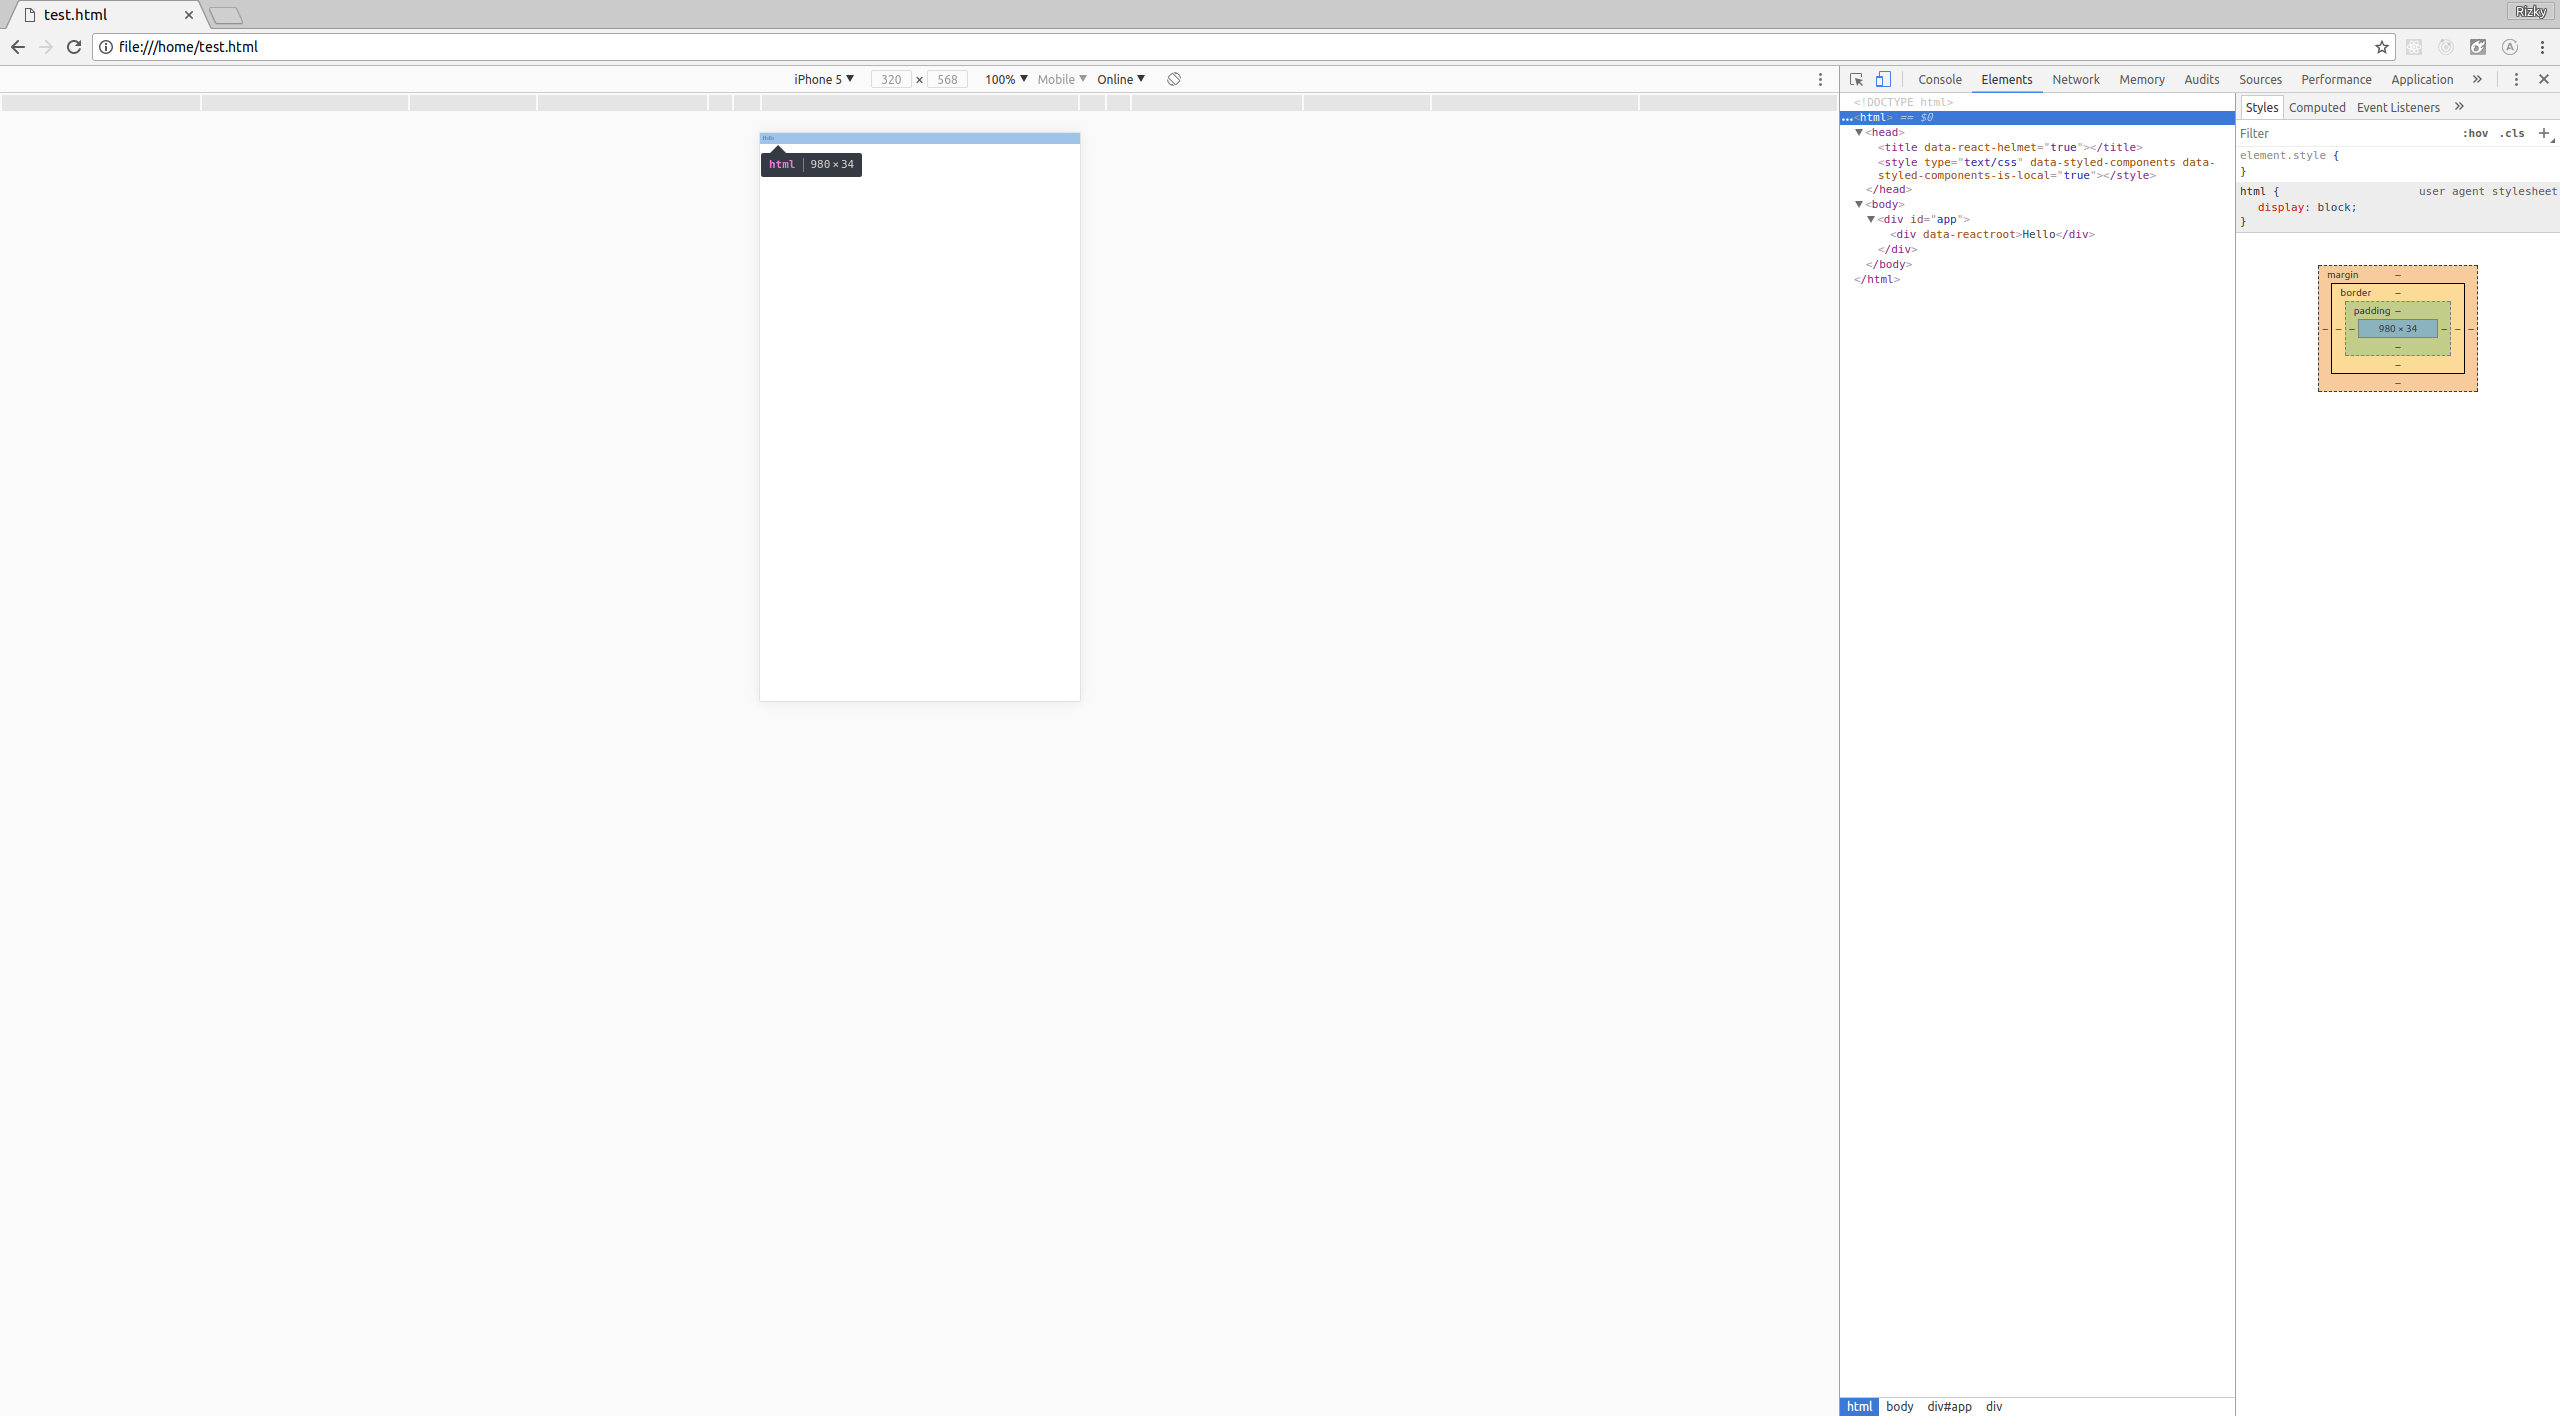This screenshot has height=1416, width=2560.
Task: Open the iPhone 5 device dropdown
Action: (822, 79)
